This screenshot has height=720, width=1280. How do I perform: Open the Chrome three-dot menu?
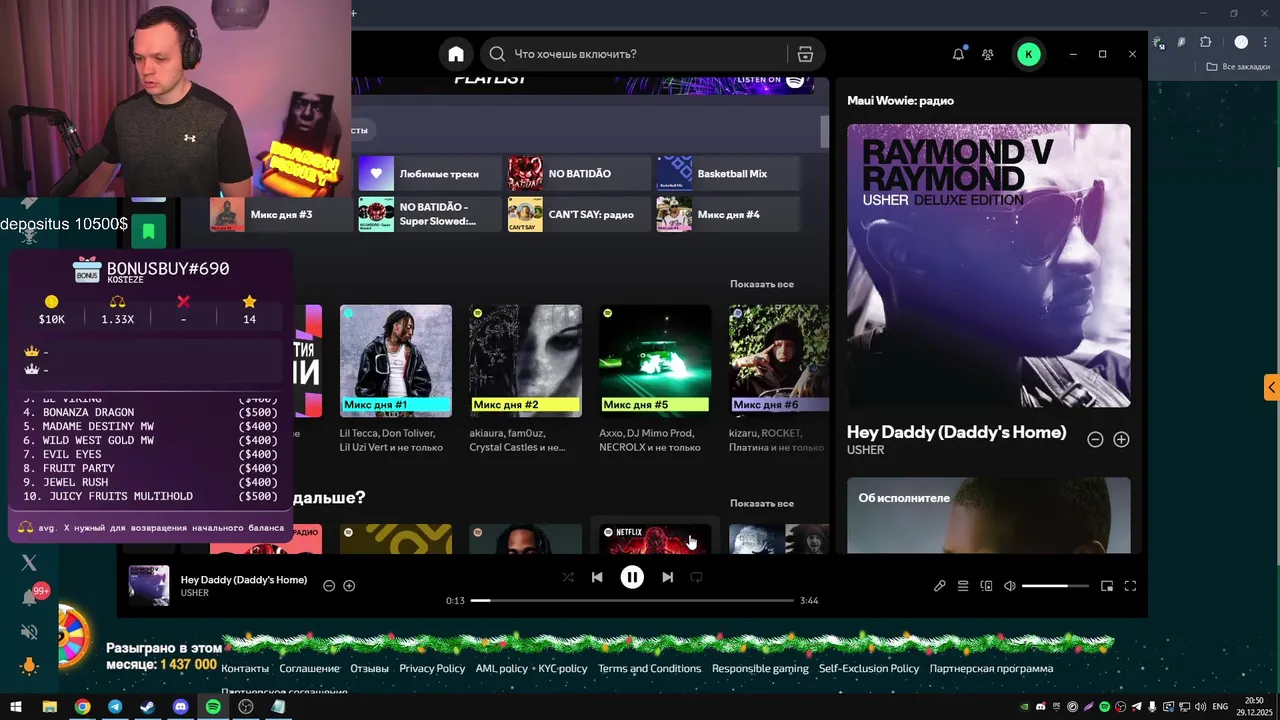[1266, 42]
